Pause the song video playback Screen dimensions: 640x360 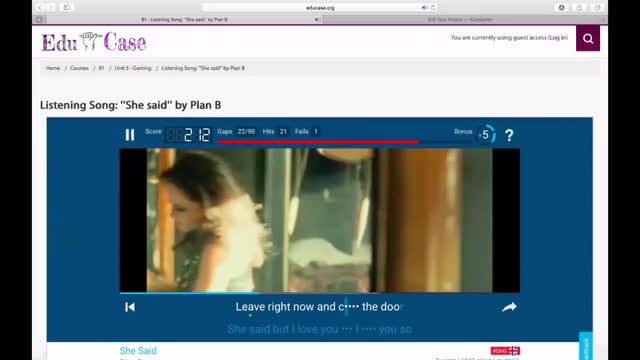[x=130, y=135]
